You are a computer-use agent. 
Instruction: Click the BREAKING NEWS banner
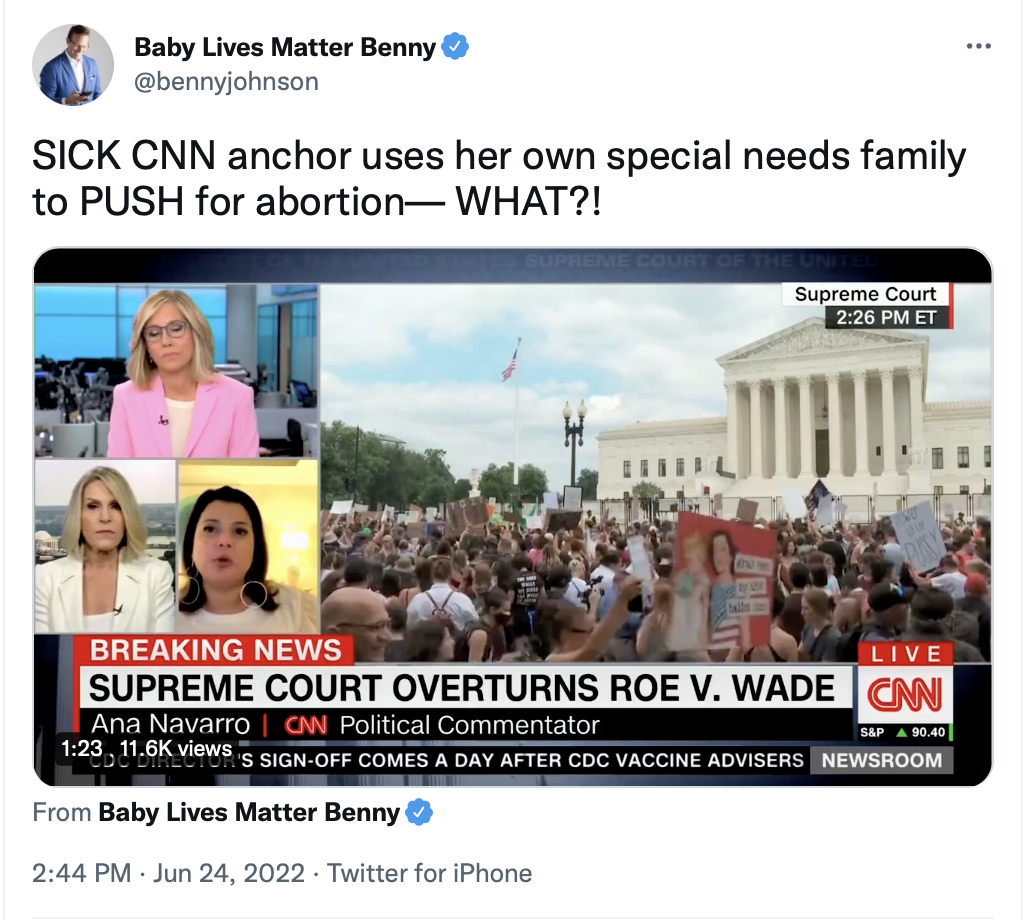[216, 650]
